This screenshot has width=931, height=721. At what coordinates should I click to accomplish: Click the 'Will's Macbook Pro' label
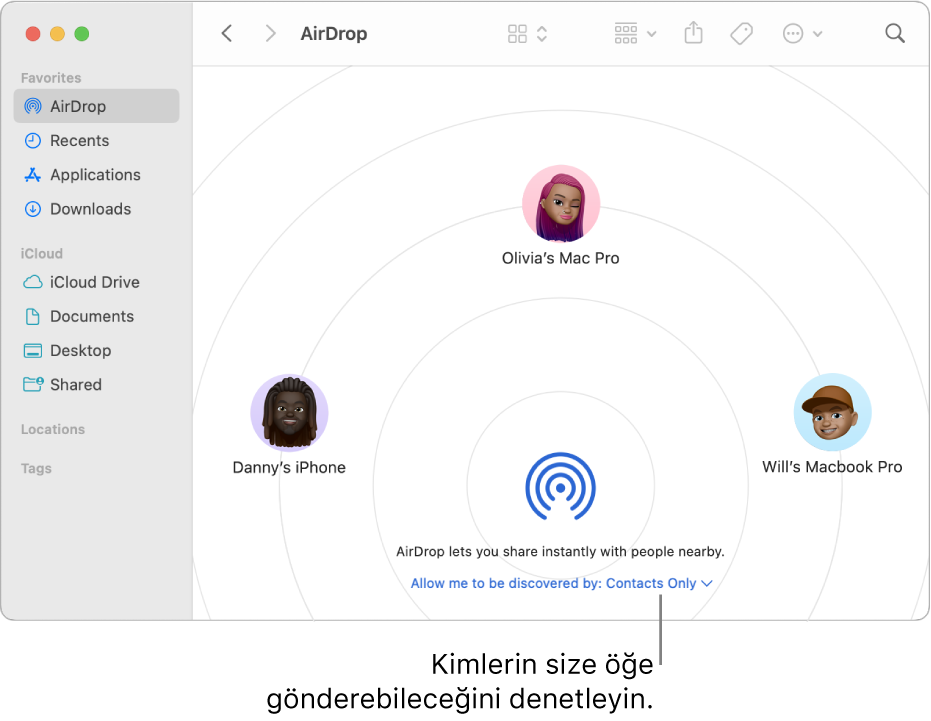point(832,467)
